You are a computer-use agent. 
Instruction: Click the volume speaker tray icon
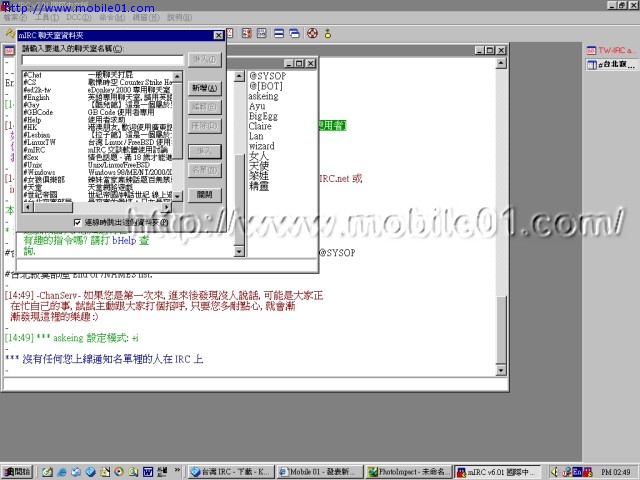click(x=554, y=472)
